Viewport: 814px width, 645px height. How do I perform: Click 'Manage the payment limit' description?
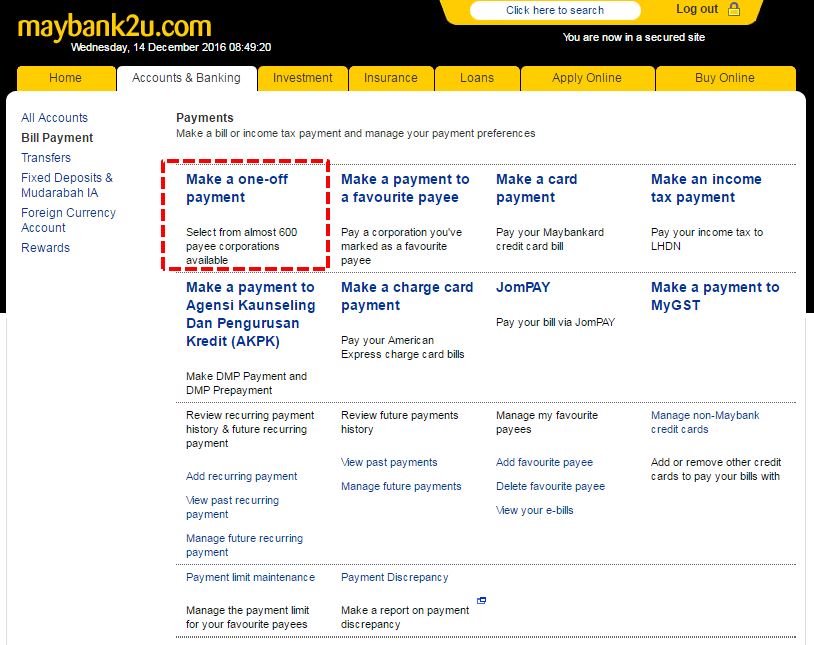pos(247,617)
